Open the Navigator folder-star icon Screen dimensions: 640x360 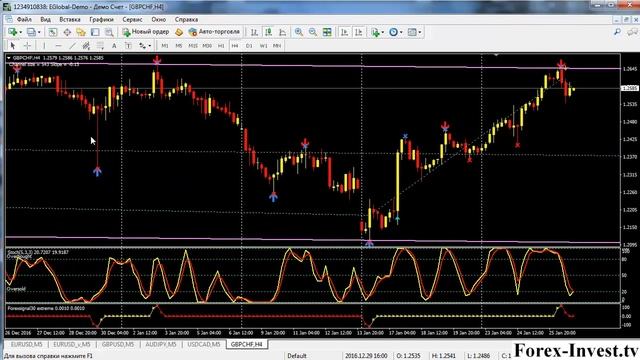point(81,32)
